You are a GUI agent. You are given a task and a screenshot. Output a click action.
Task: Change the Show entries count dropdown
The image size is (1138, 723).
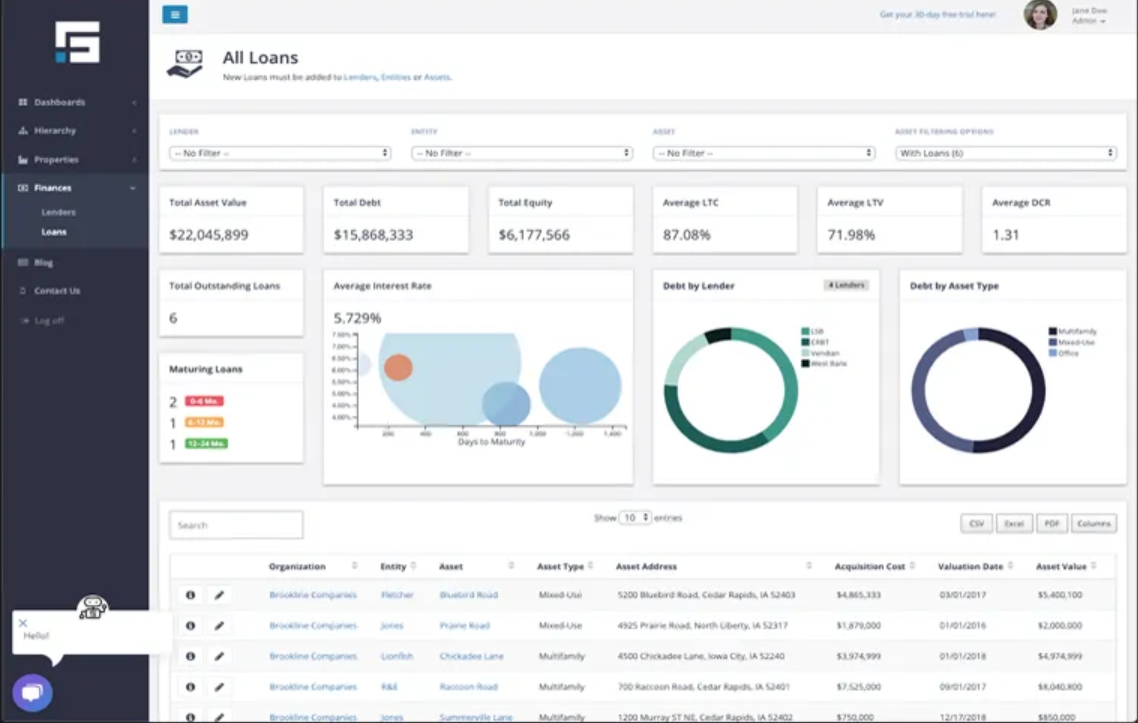coord(635,518)
